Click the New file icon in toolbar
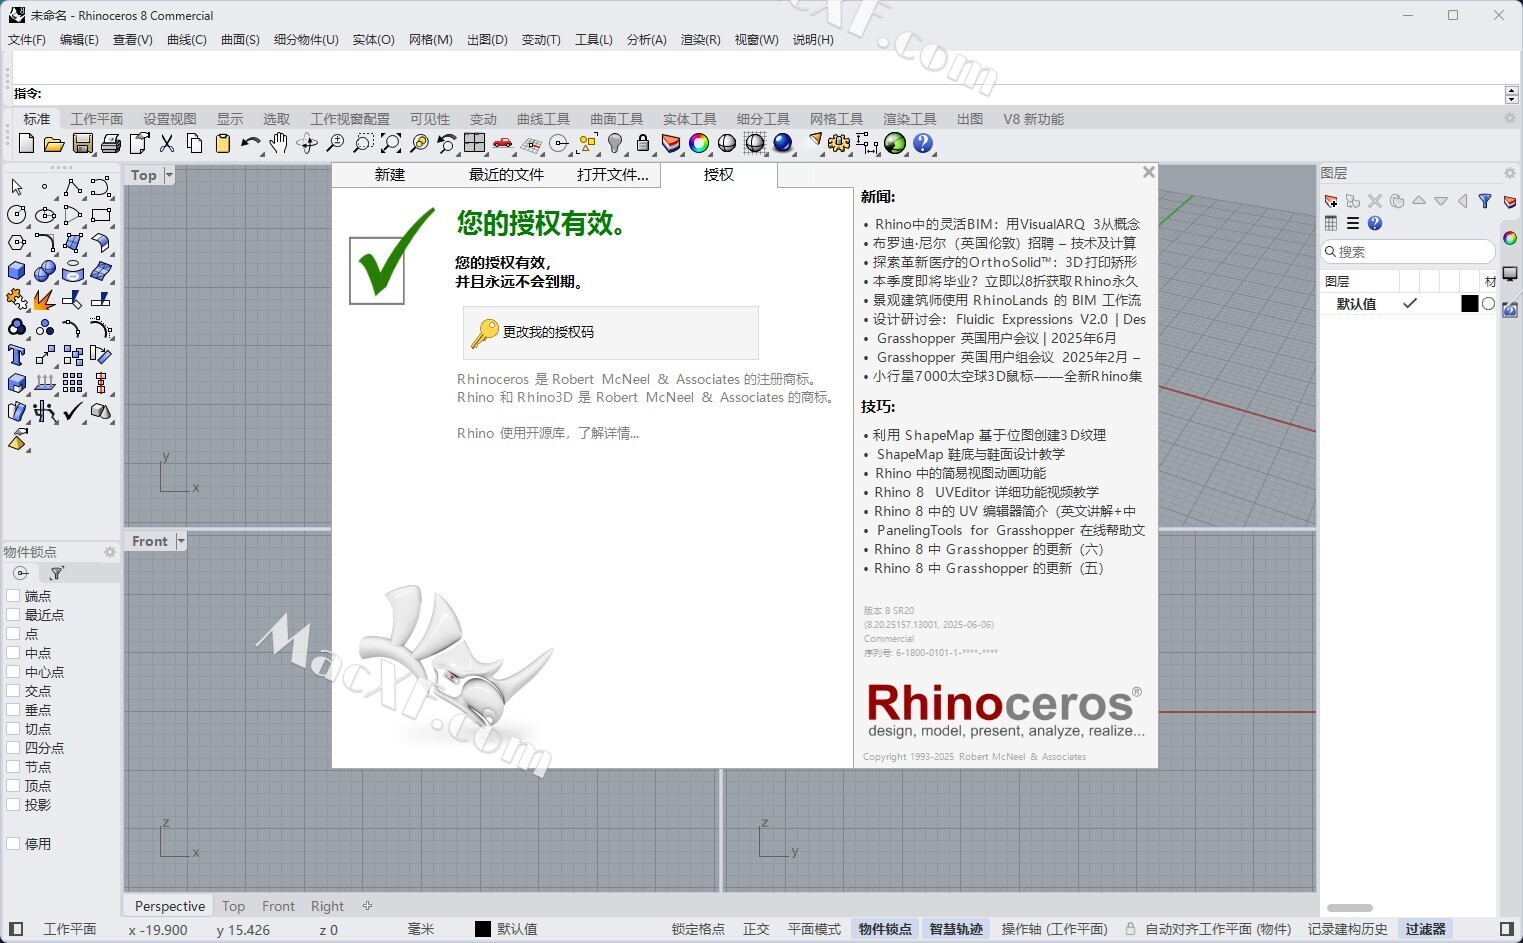 coord(27,144)
